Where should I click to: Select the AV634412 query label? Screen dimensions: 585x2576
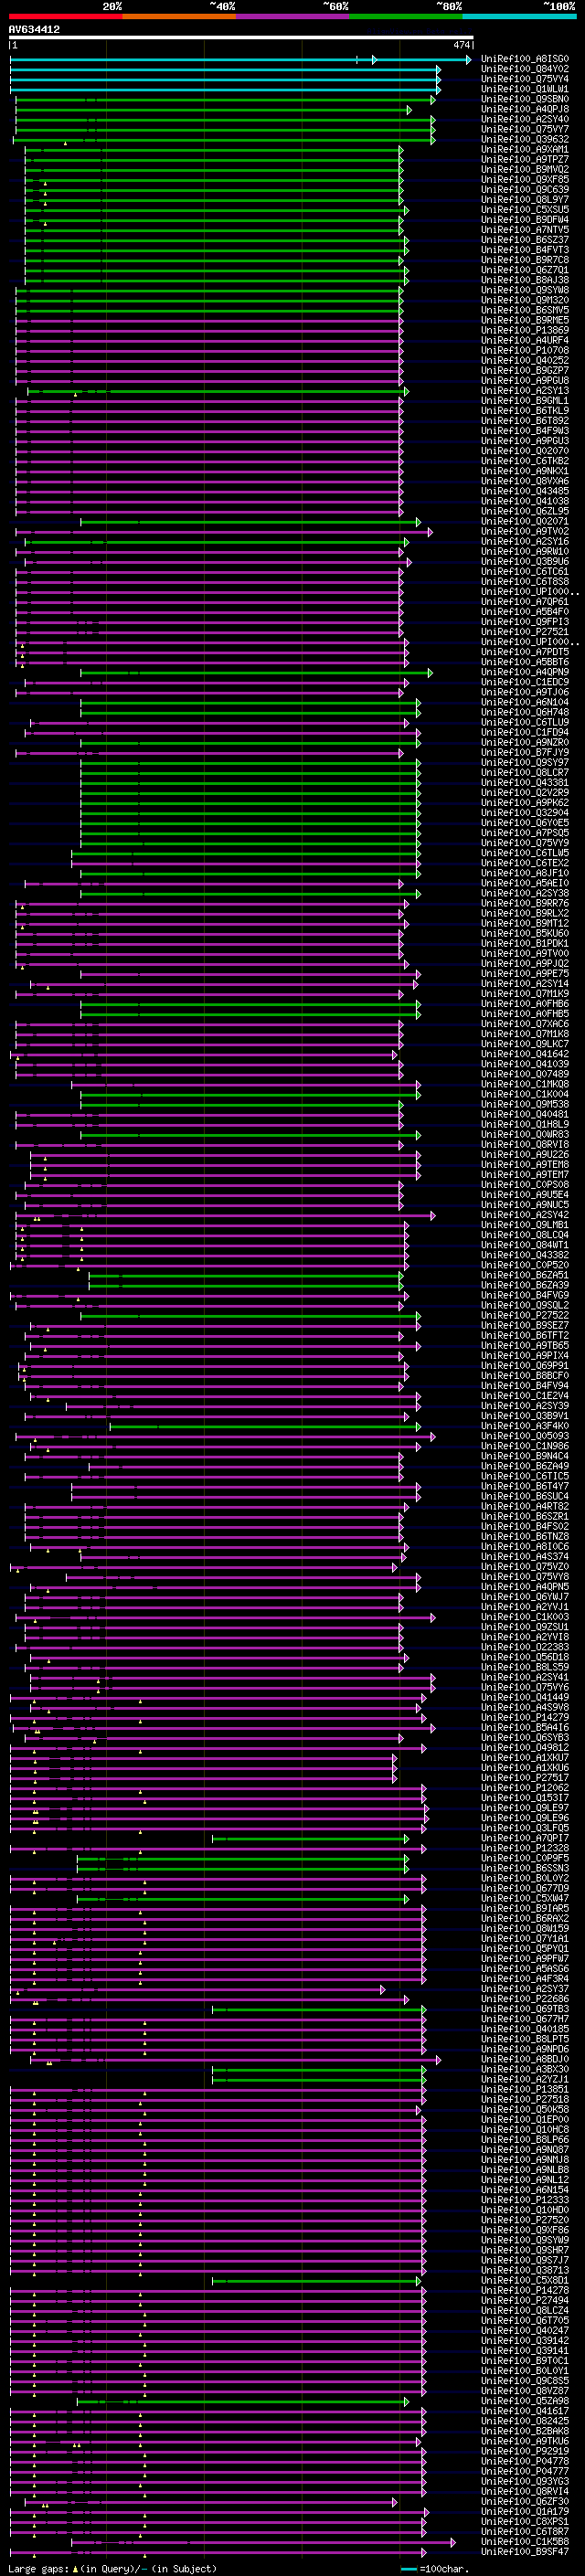click(x=34, y=30)
